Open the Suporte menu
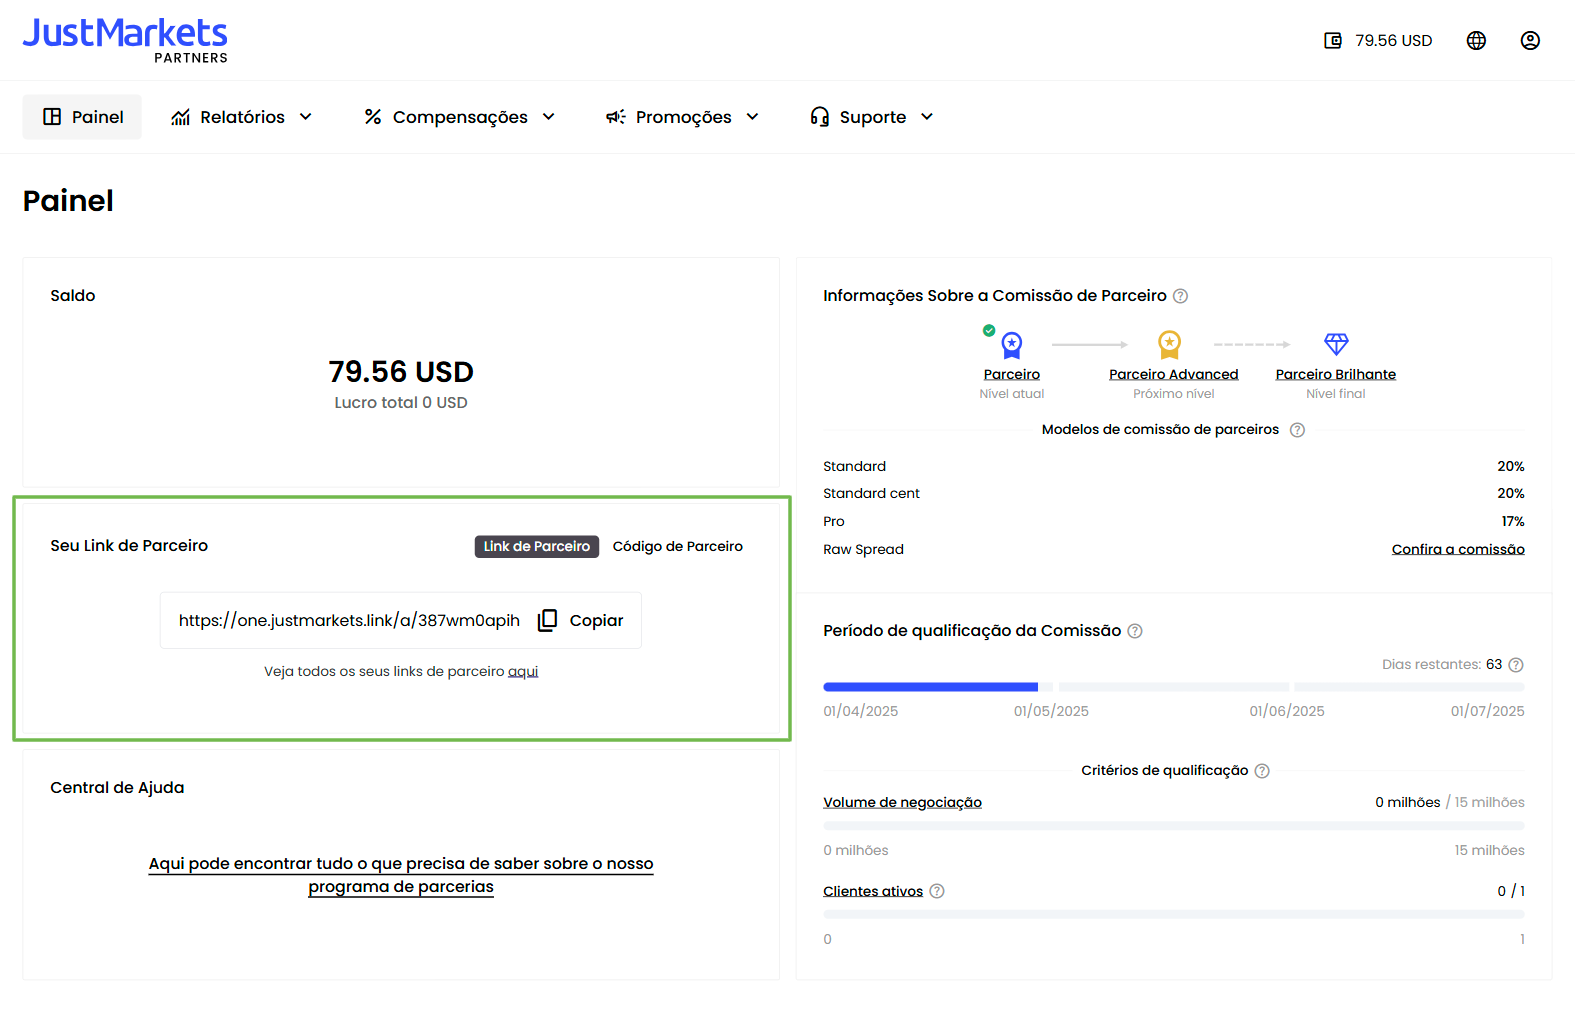This screenshot has height=1012, width=1575. (x=872, y=117)
